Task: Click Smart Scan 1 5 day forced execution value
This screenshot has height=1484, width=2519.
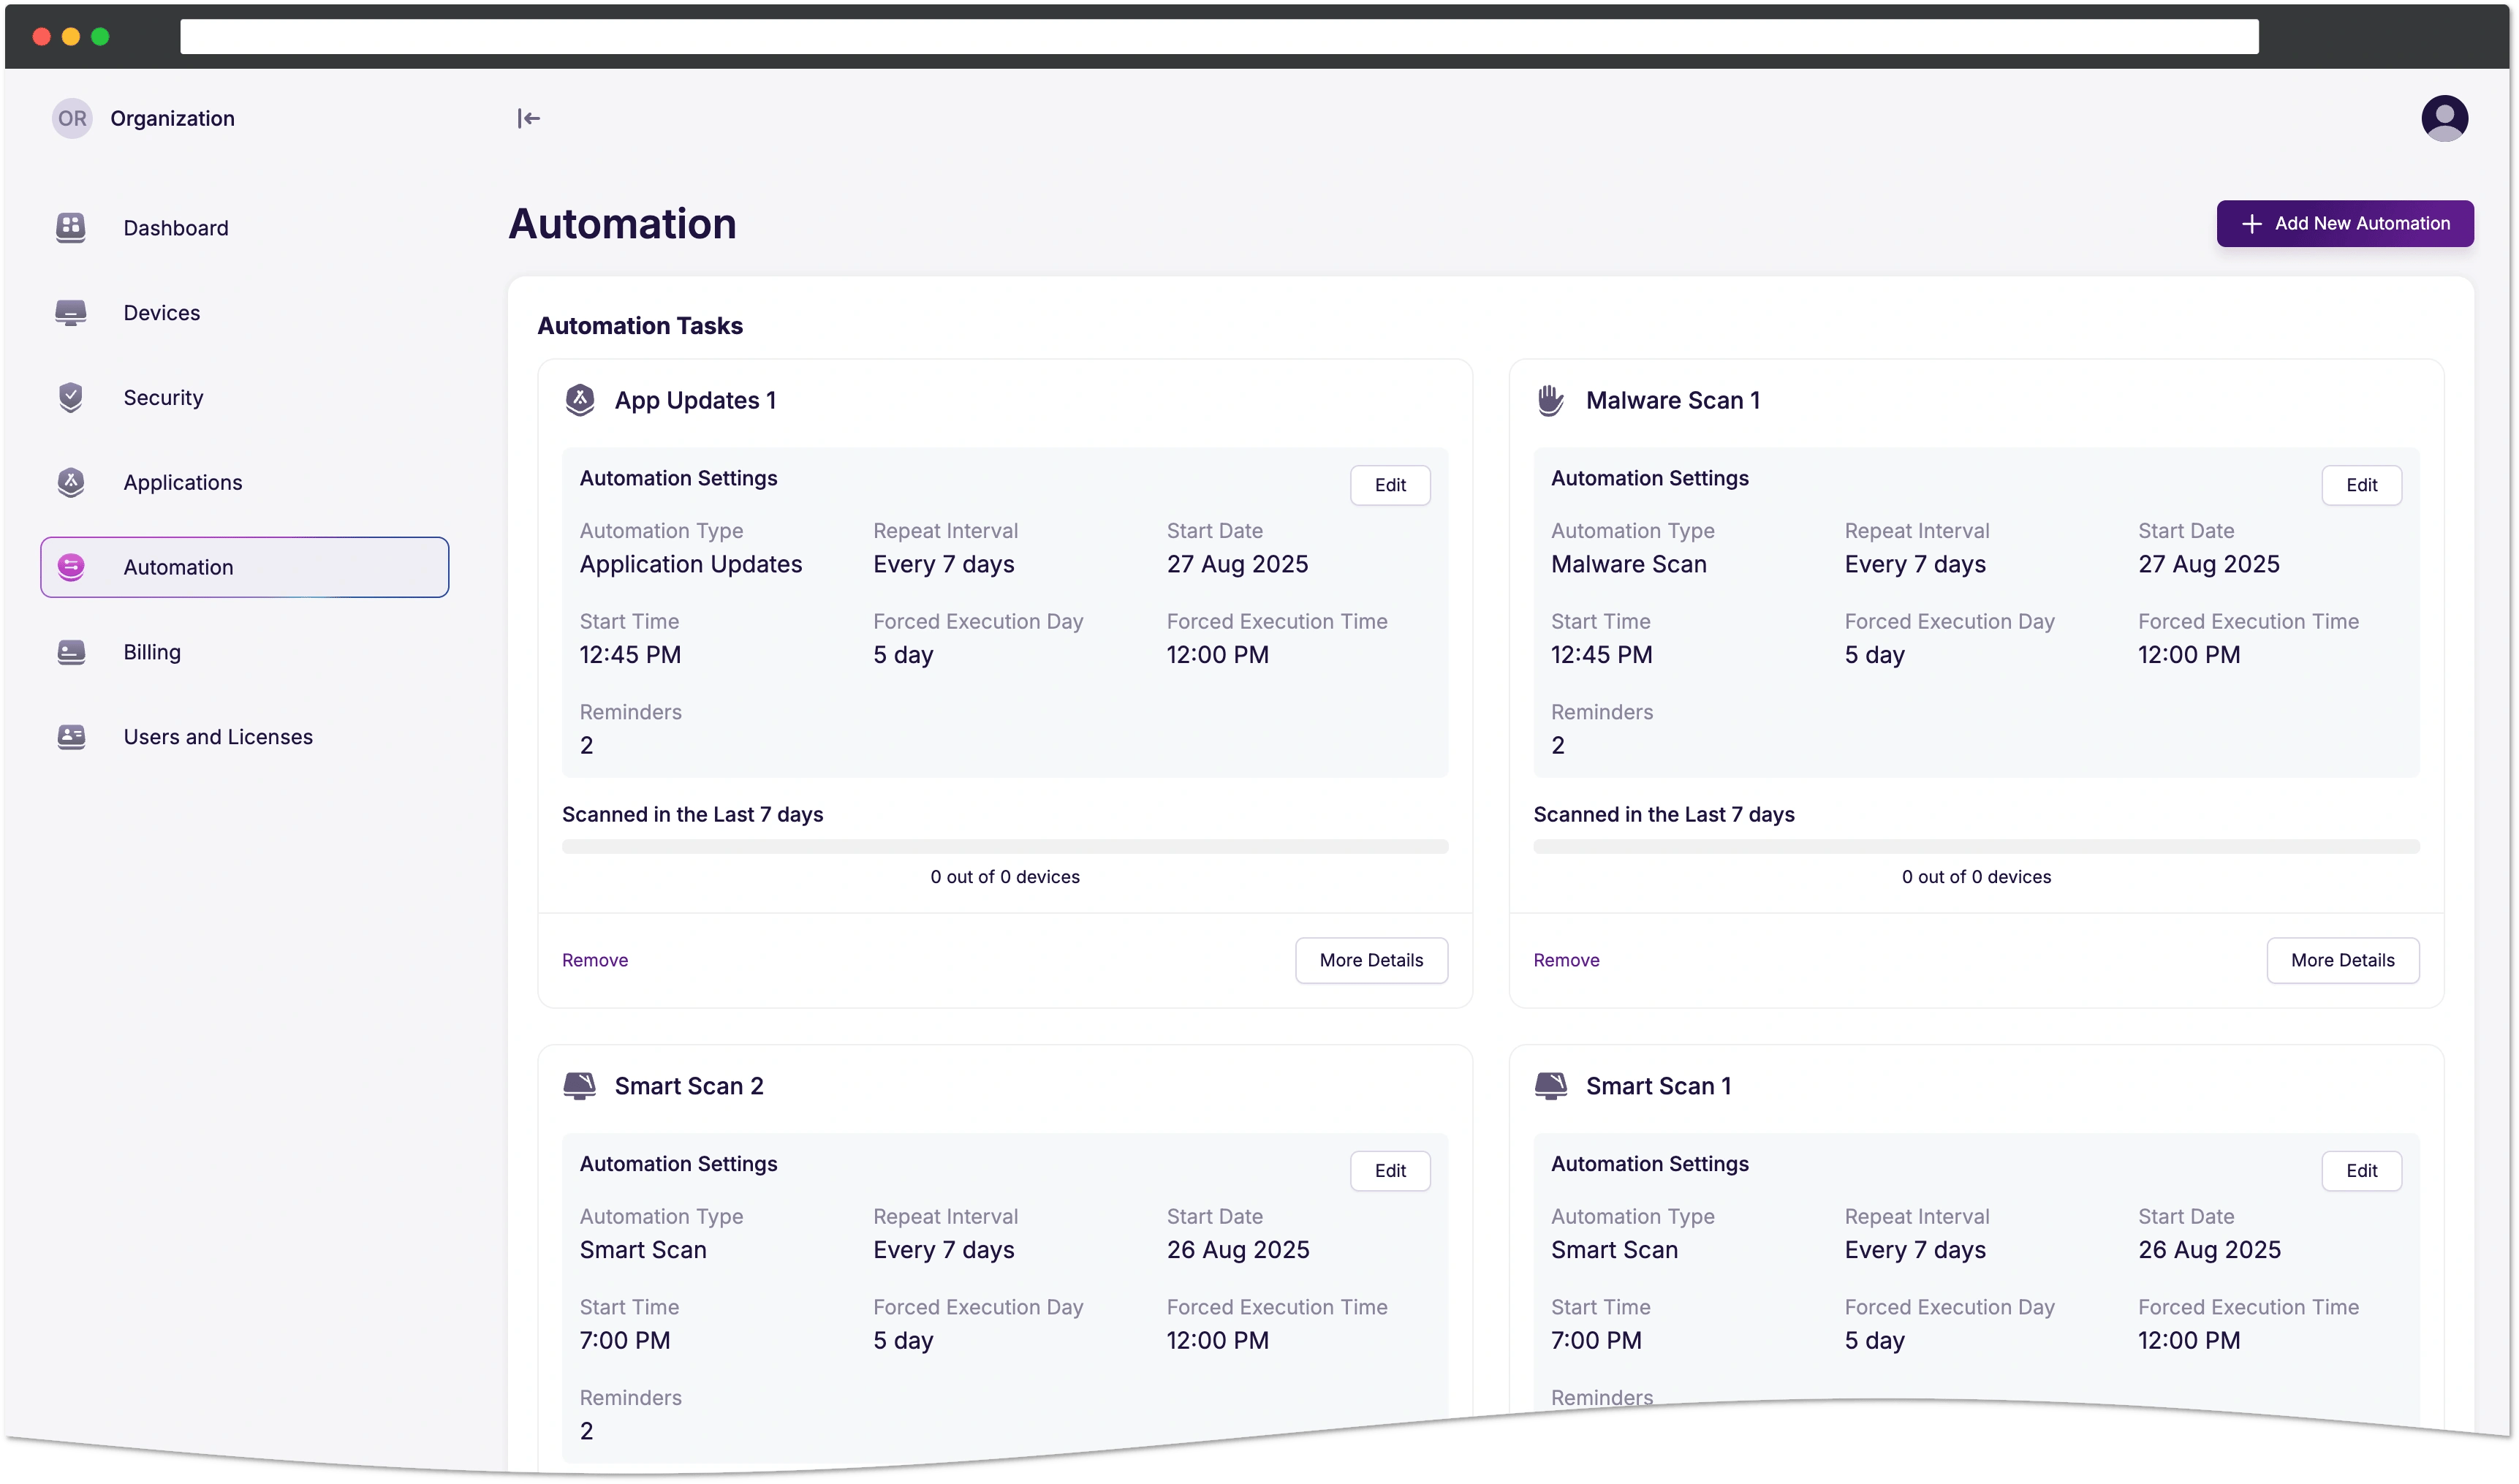Action: click(1874, 1340)
